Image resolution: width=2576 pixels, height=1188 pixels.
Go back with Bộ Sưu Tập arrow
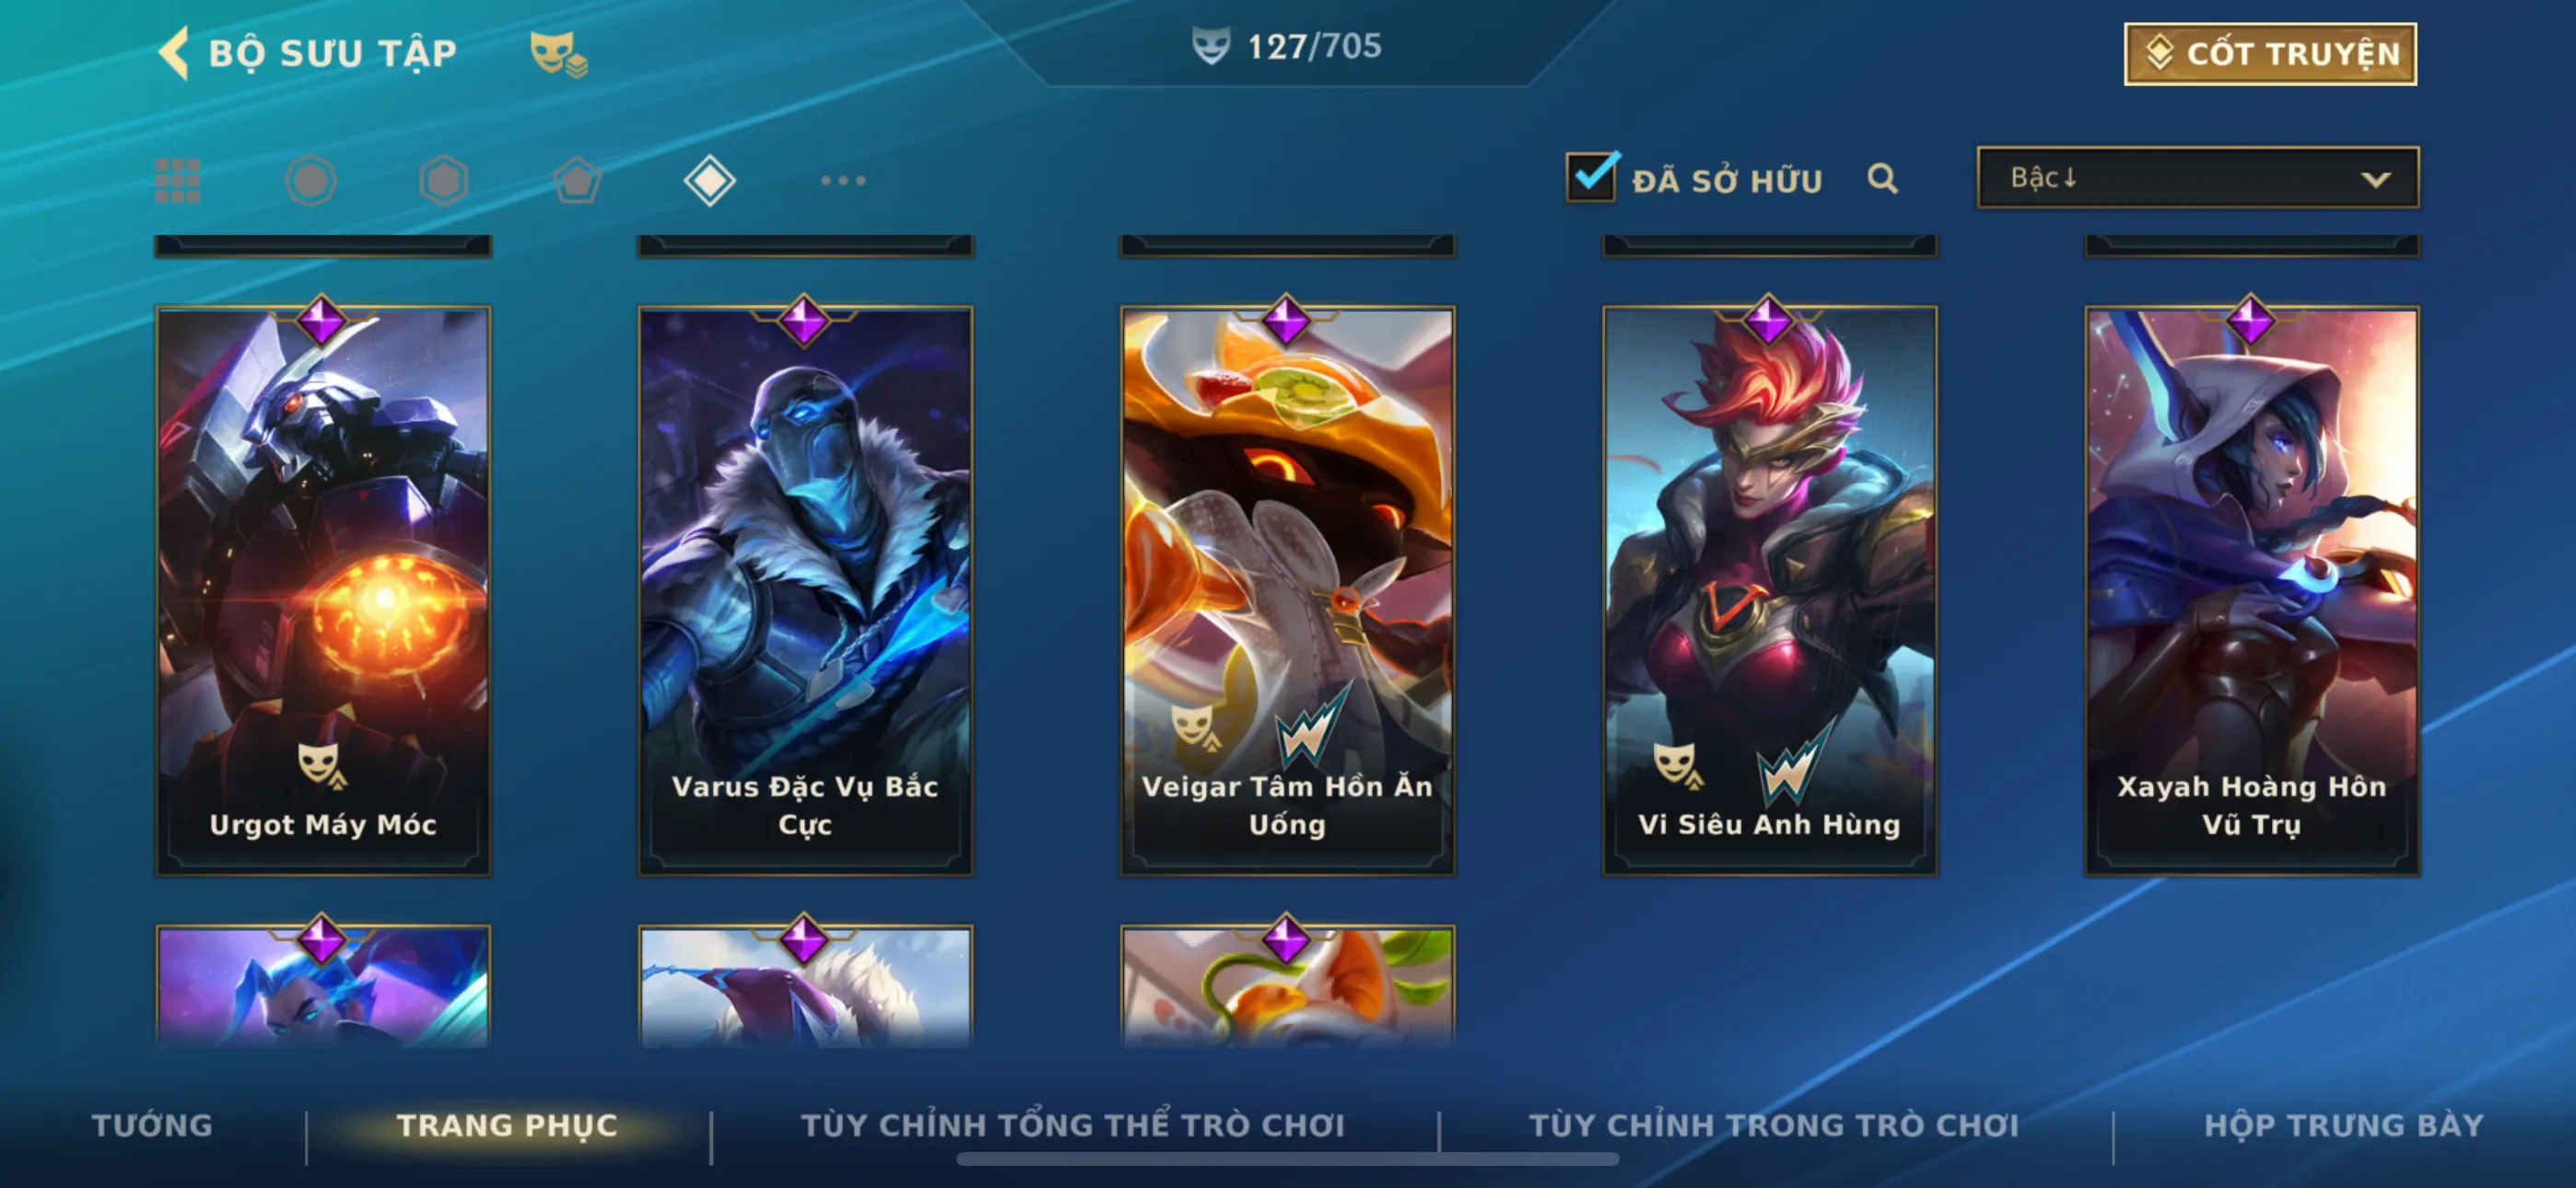(174, 52)
